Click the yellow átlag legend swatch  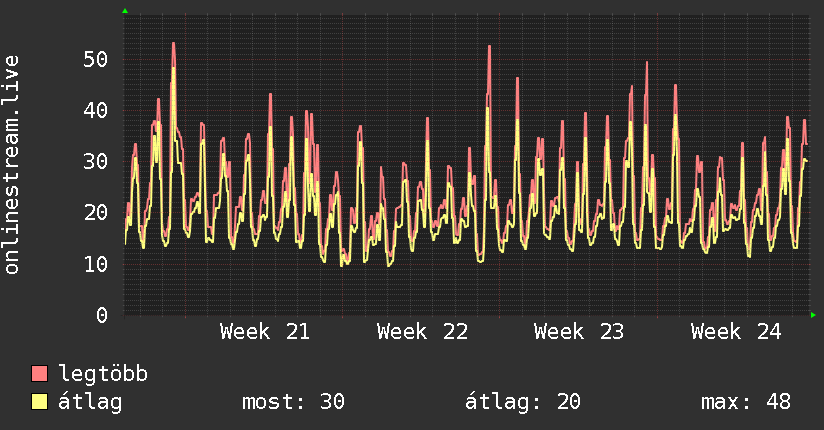39,402
